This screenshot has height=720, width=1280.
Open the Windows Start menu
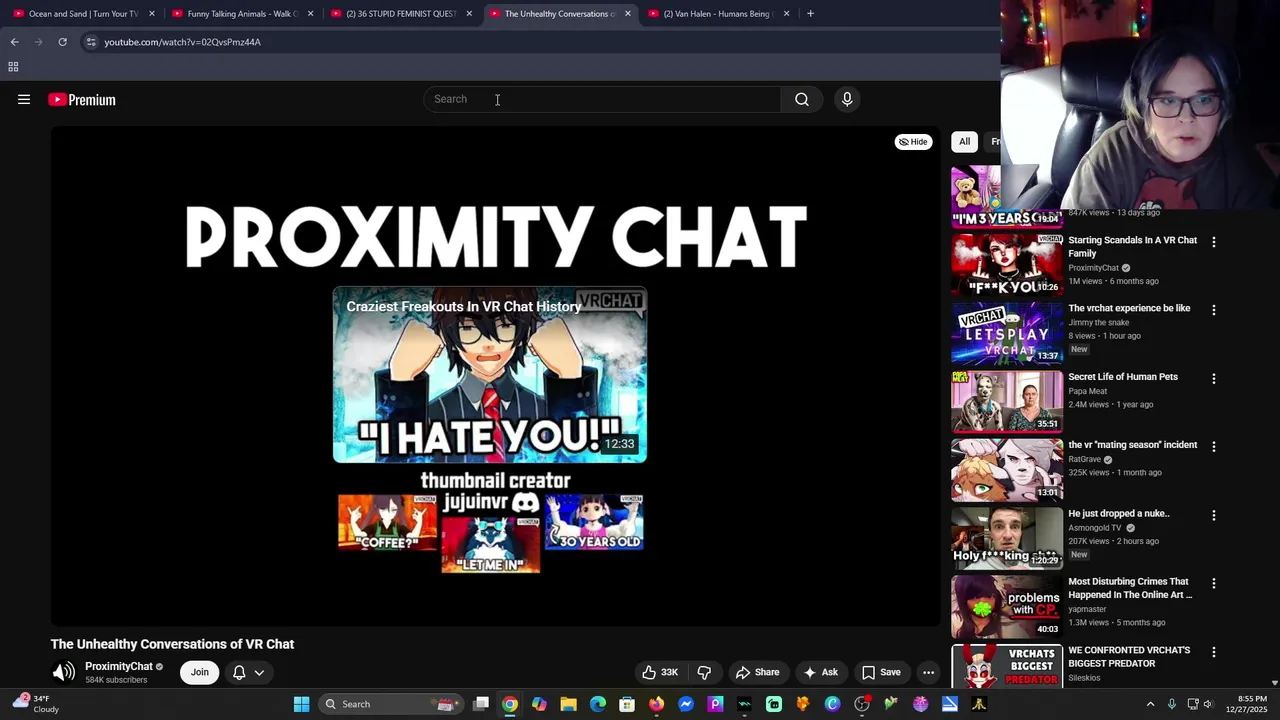[301, 704]
